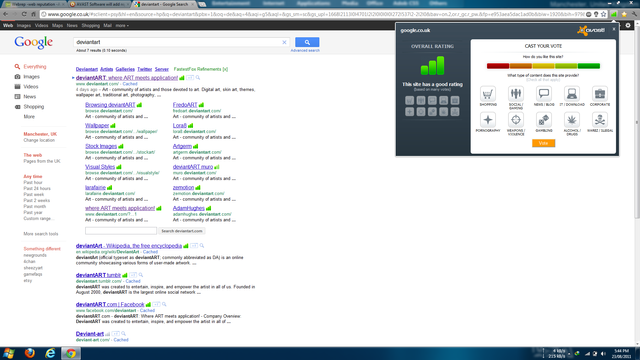Viewport: 640px width, 360px height.
Task: Click the green rating segment on vote bar
Action: [589, 66]
